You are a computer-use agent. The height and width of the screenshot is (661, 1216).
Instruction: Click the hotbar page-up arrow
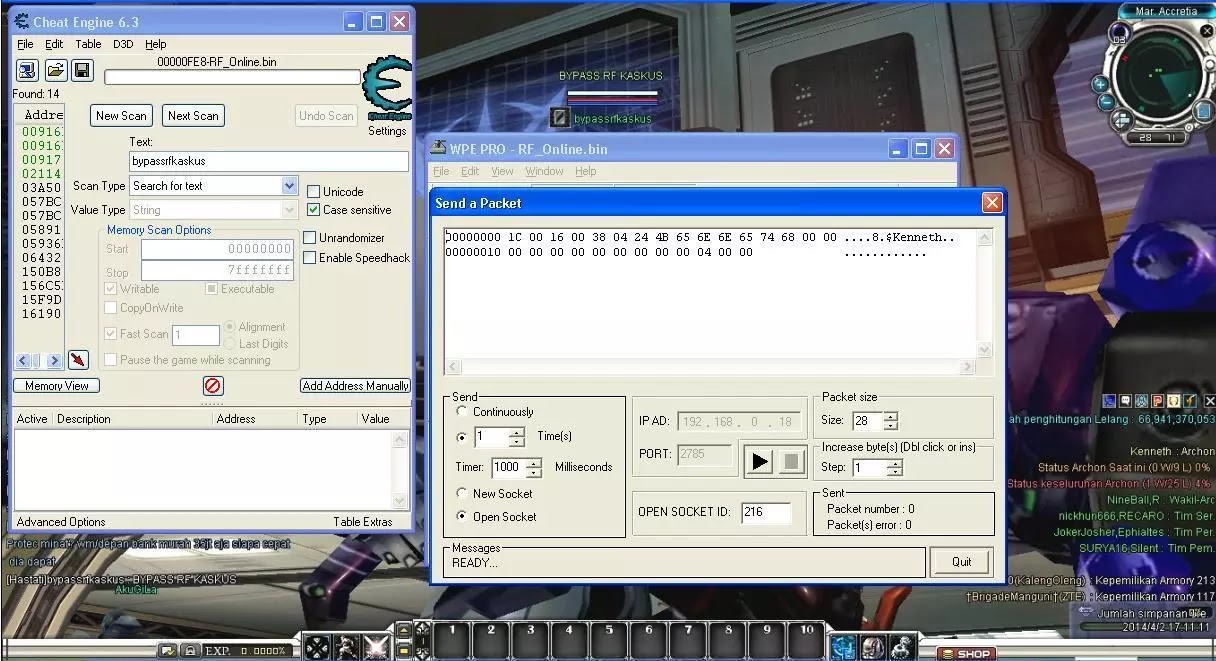[404, 629]
